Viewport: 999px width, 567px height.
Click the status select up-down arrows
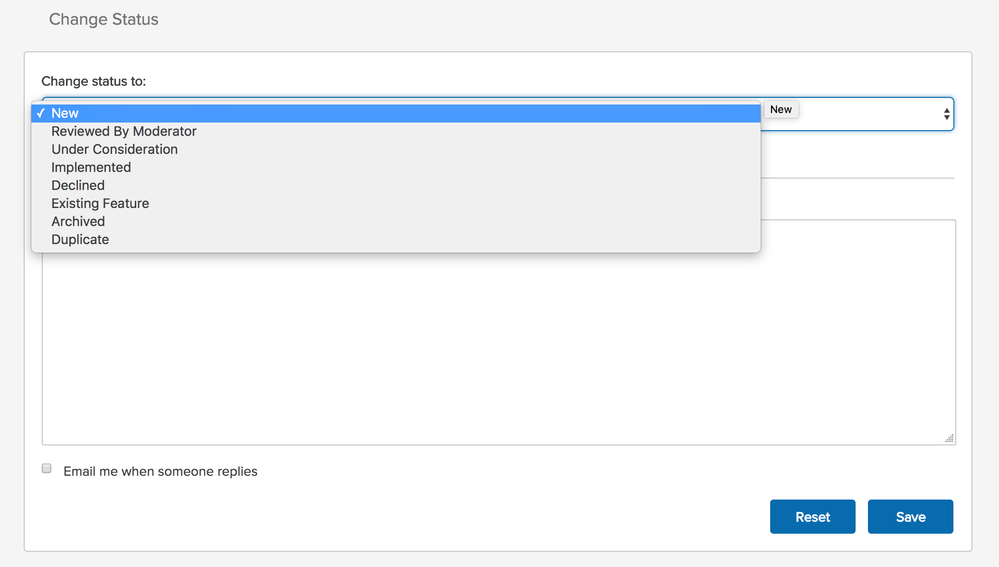(x=946, y=114)
